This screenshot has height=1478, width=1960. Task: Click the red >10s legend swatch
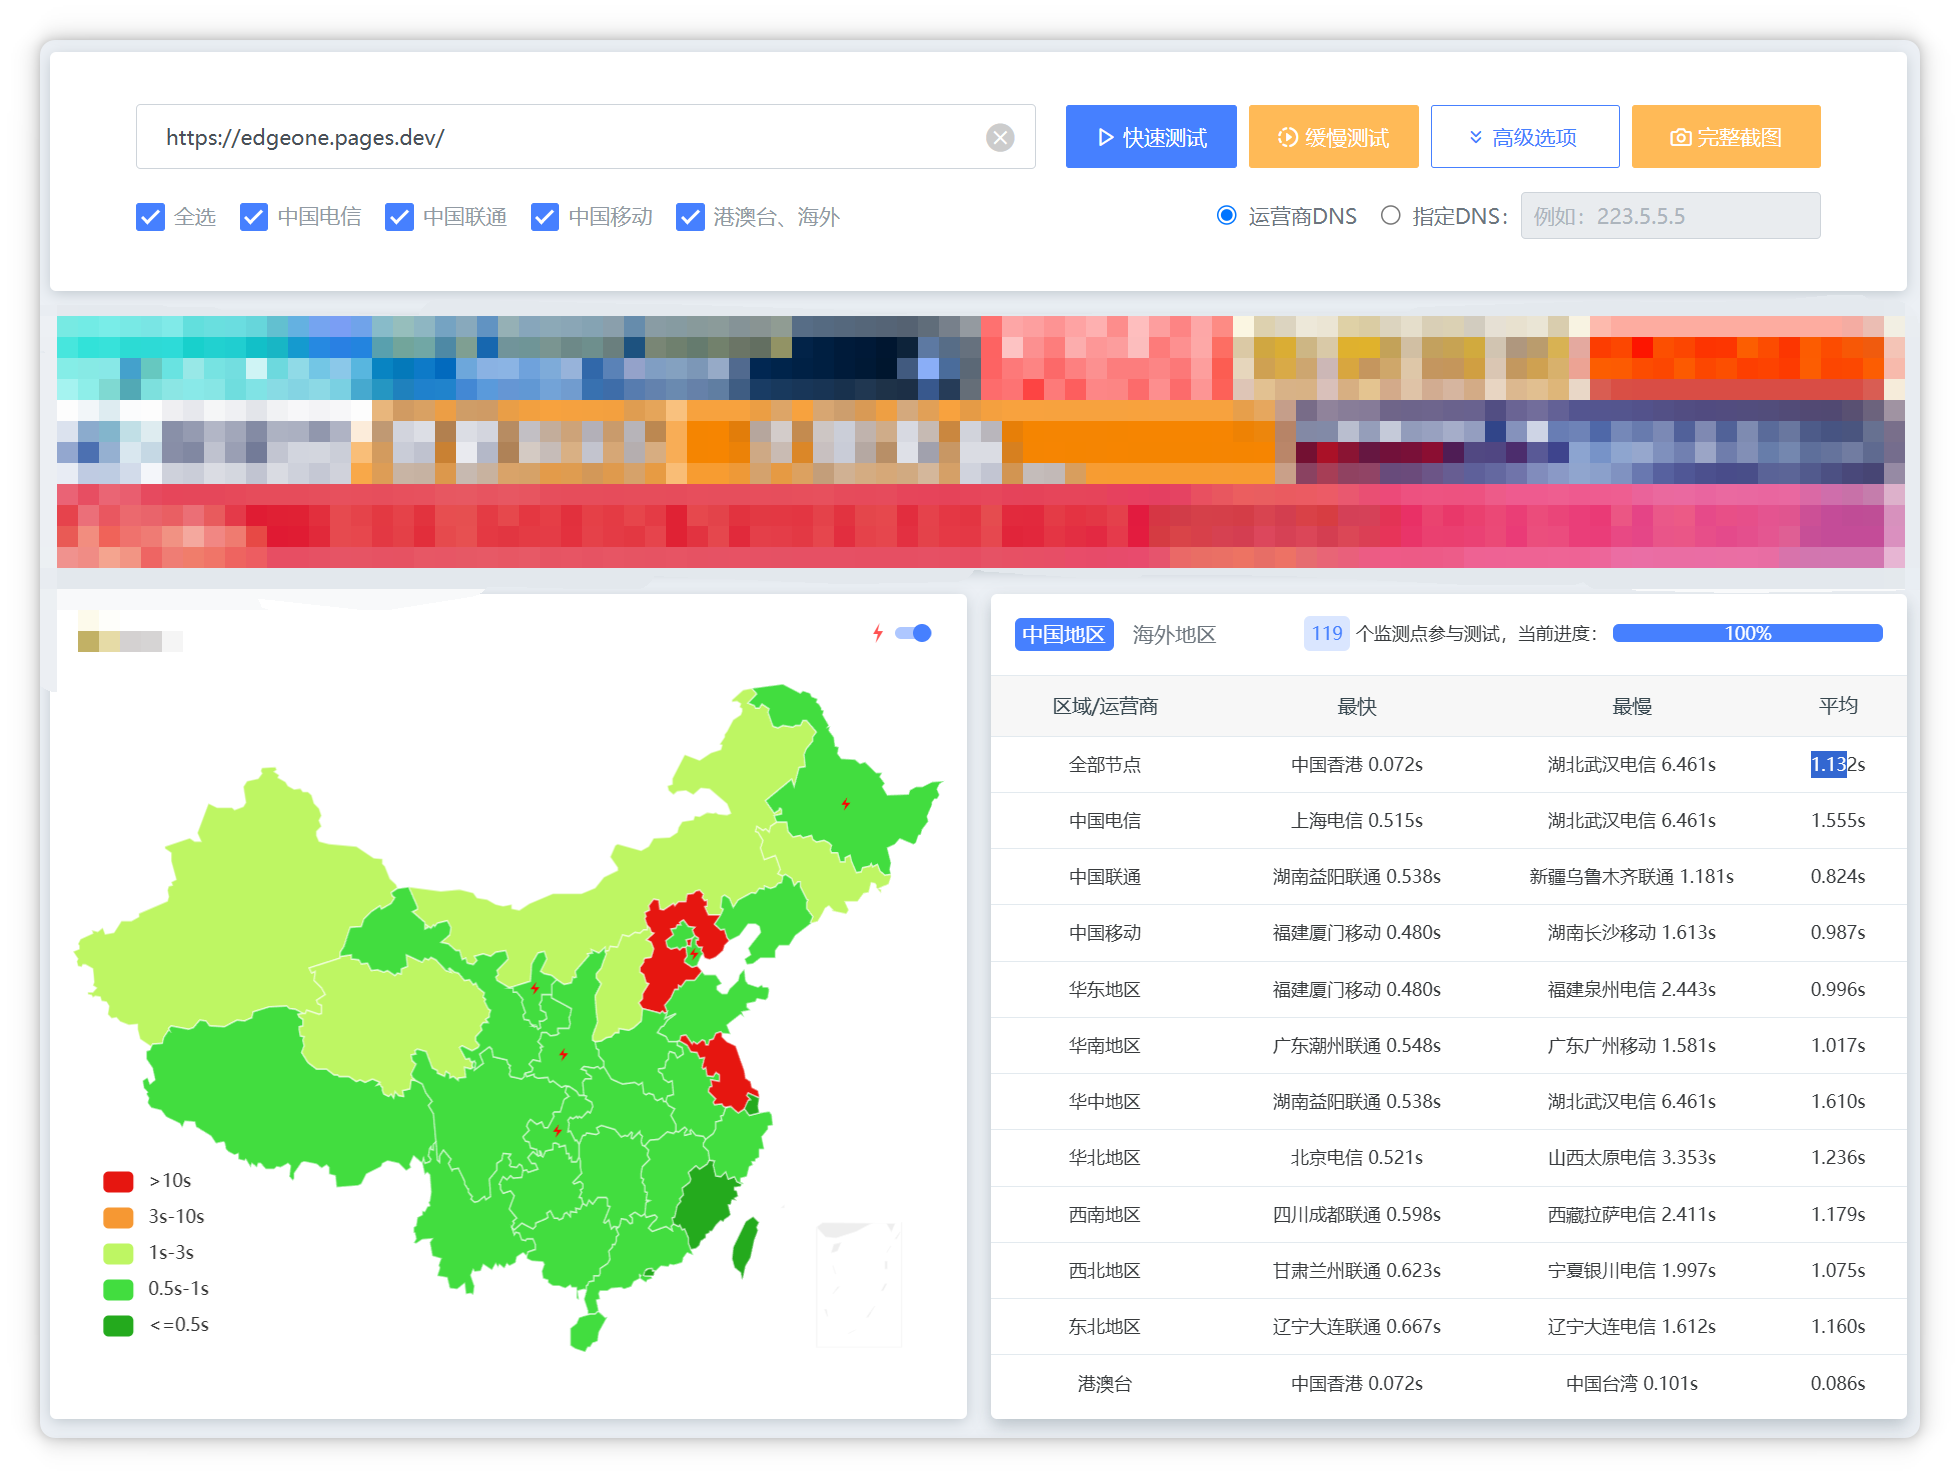(x=118, y=1181)
